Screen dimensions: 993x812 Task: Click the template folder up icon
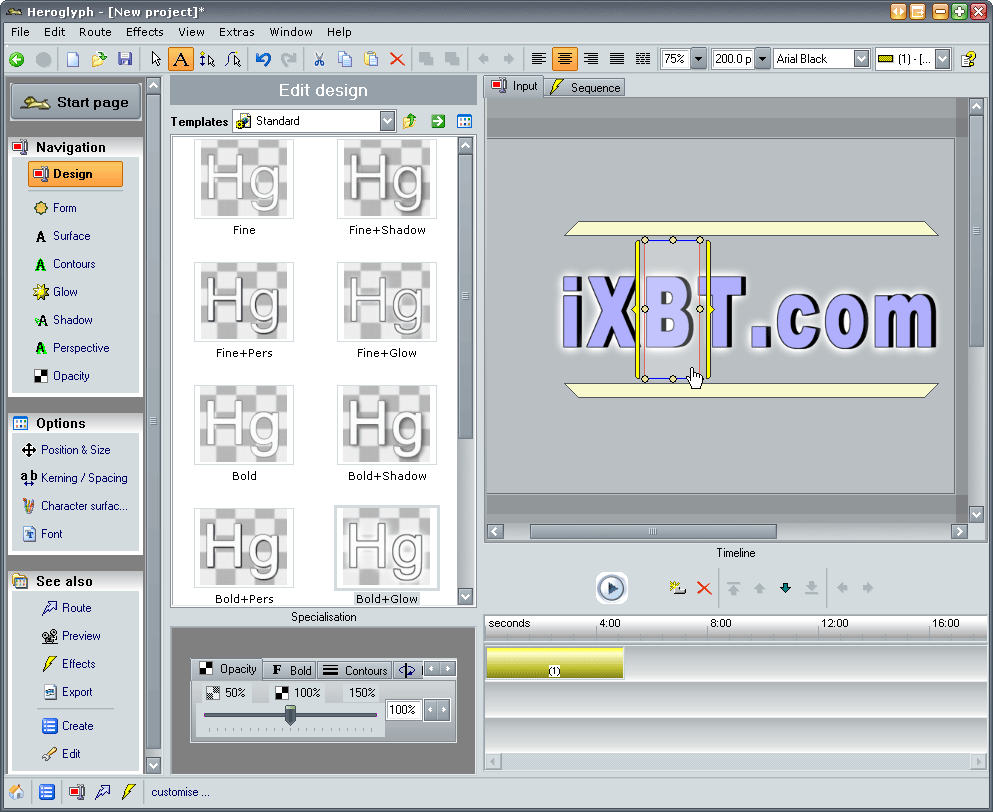click(410, 121)
